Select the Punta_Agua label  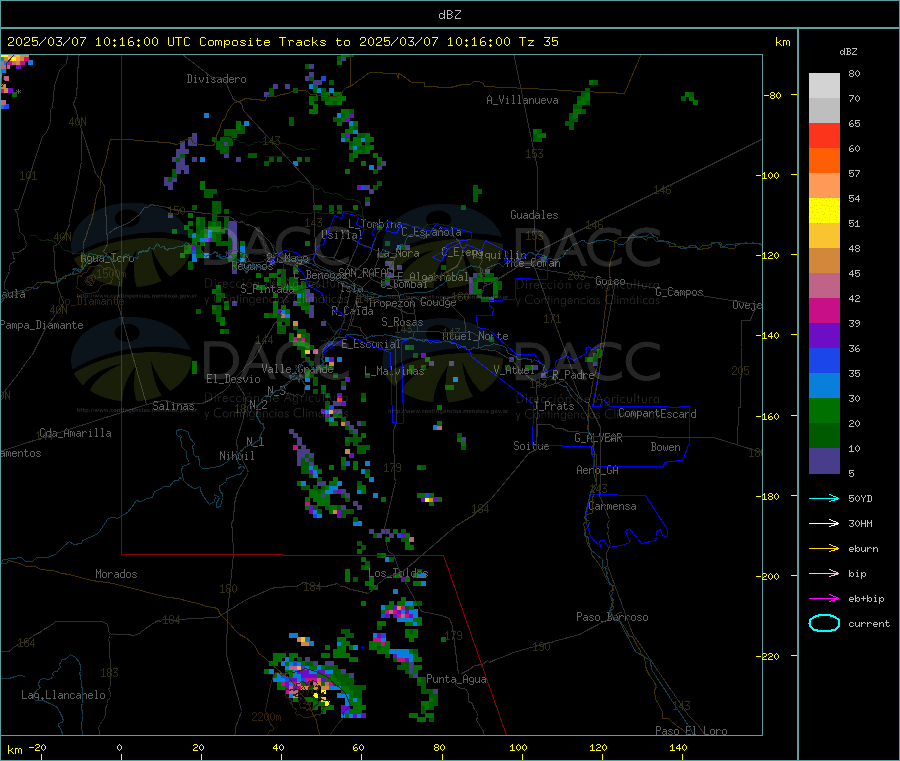tap(456, 679)
